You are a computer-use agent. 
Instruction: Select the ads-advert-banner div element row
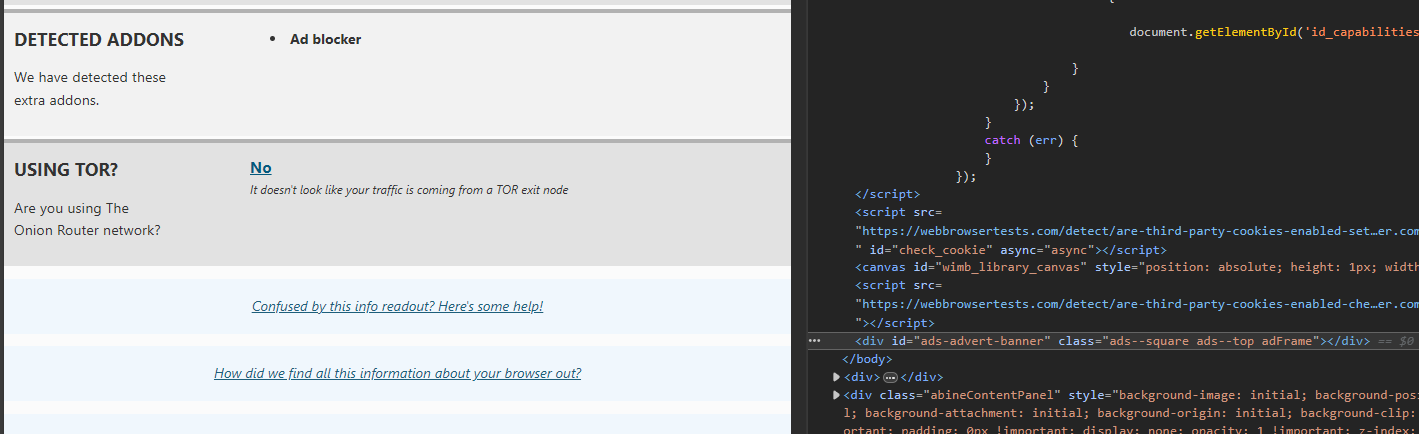click(1113, 341)
